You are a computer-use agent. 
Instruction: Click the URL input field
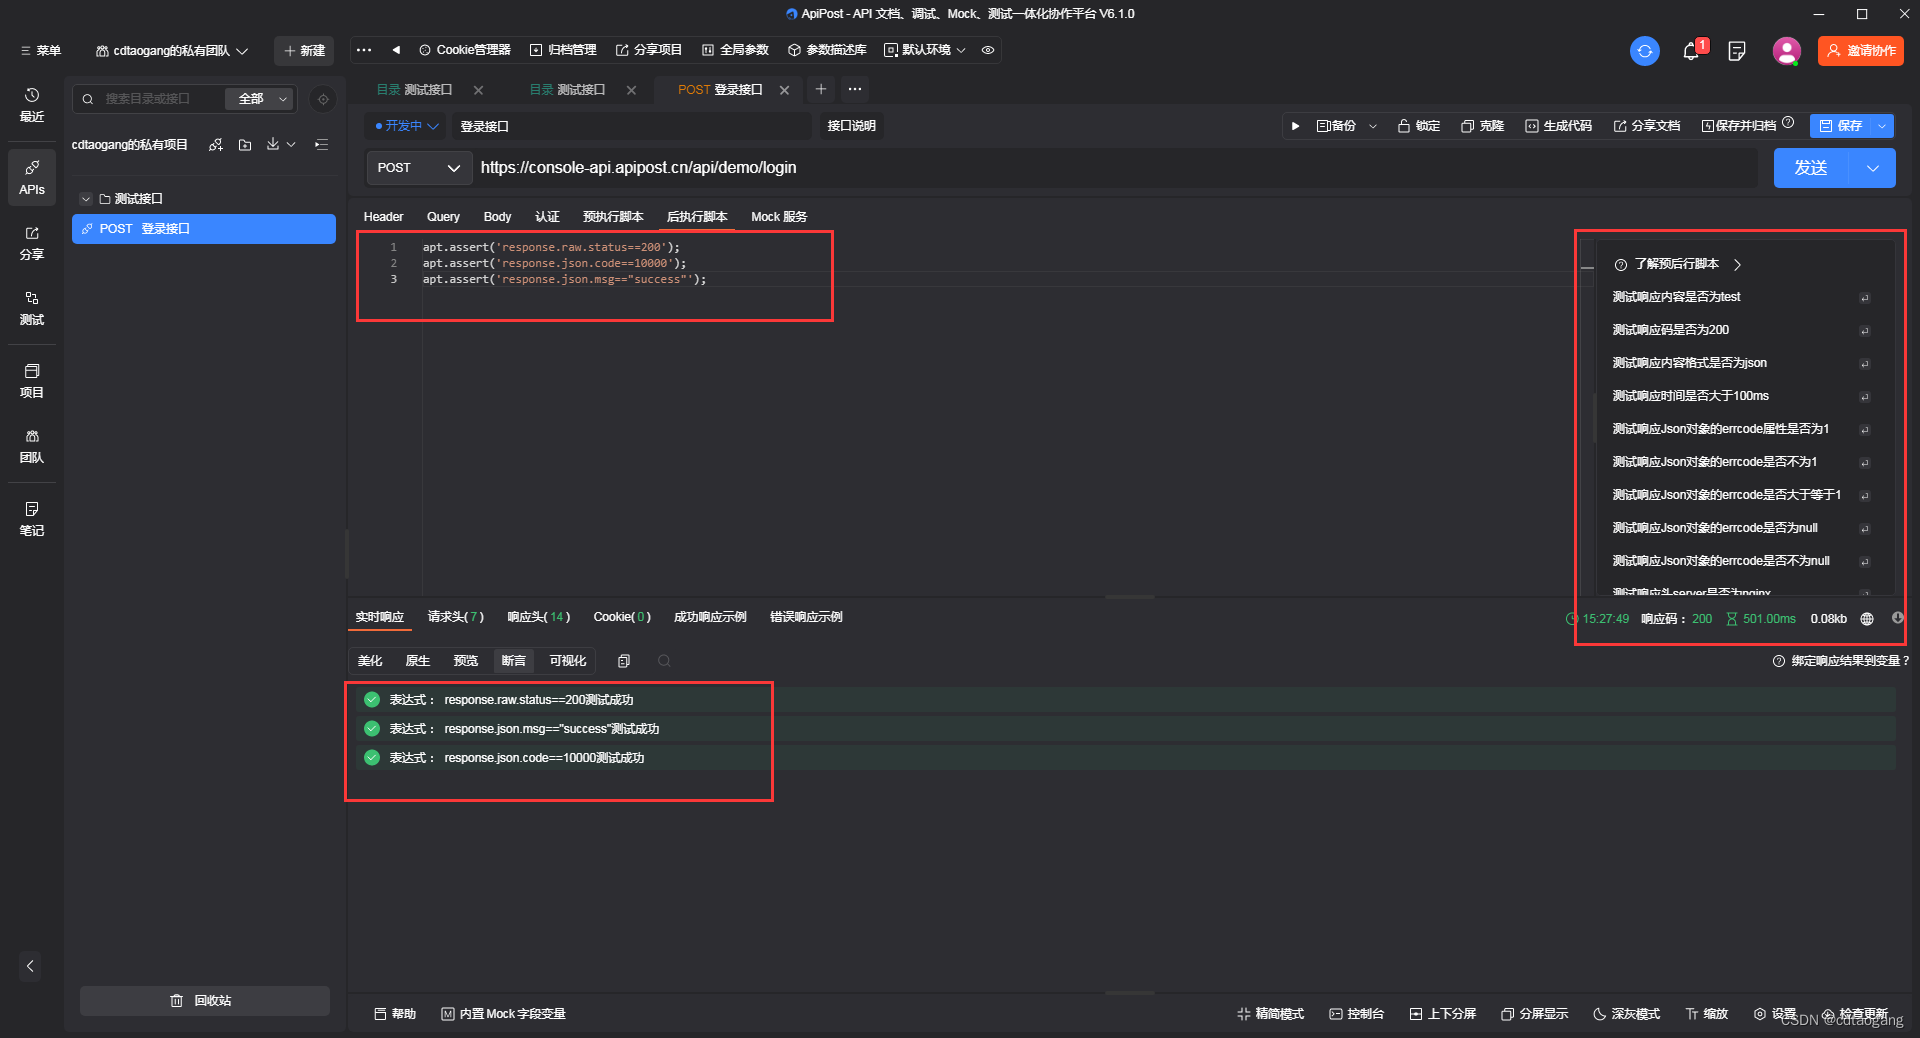click(x=1115, y=168)
